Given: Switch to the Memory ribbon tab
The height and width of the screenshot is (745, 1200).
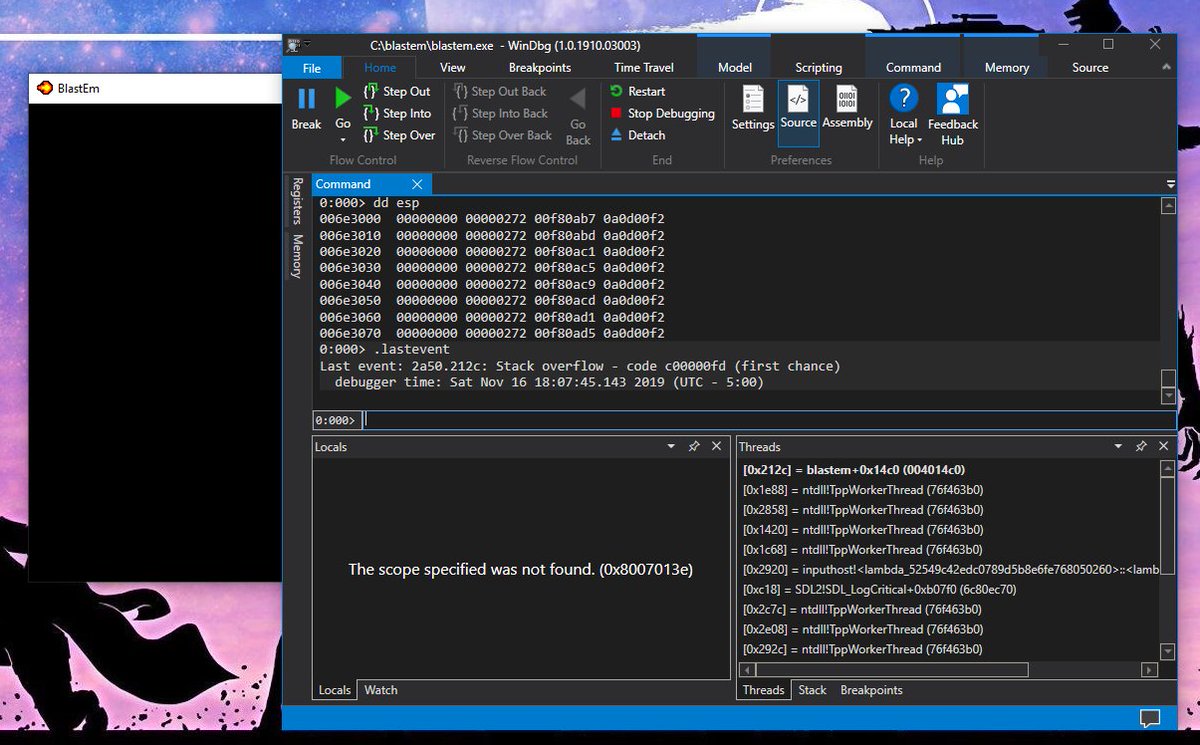Looking at the screenshot, I should (1006, 68).
